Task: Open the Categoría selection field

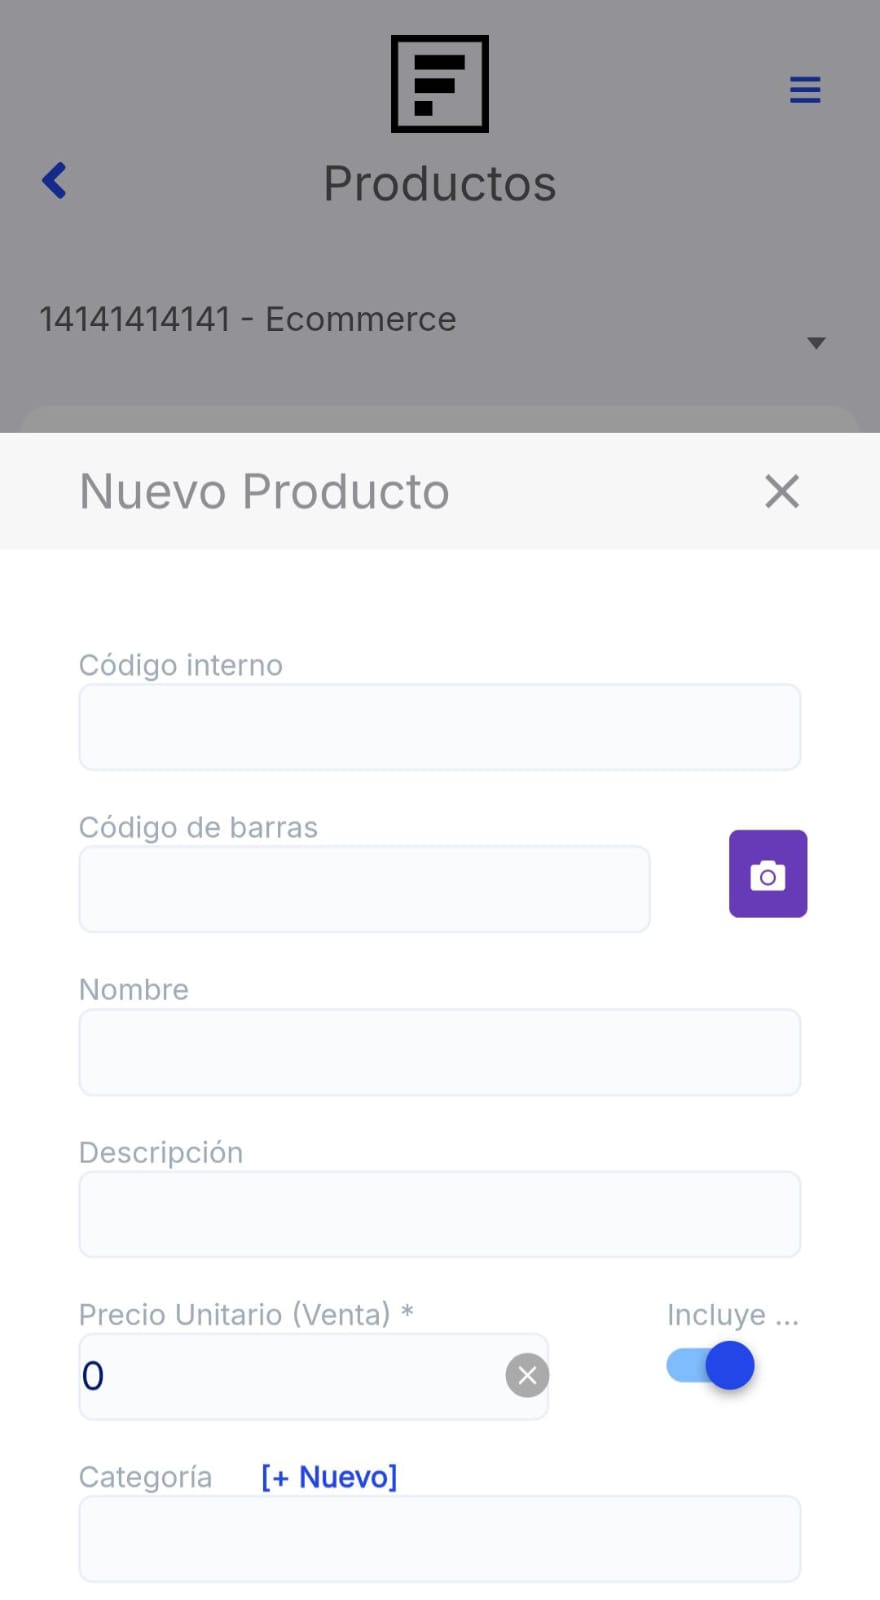Action: [x=440, y=1539]
